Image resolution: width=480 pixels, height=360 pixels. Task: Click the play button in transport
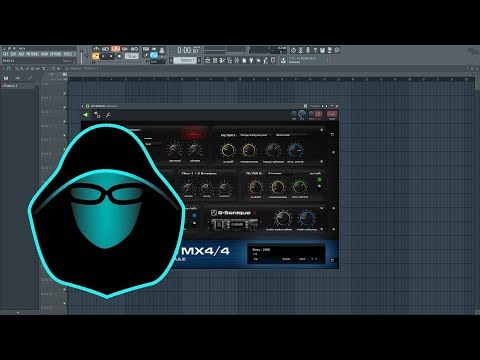click(x=103, y=57)
